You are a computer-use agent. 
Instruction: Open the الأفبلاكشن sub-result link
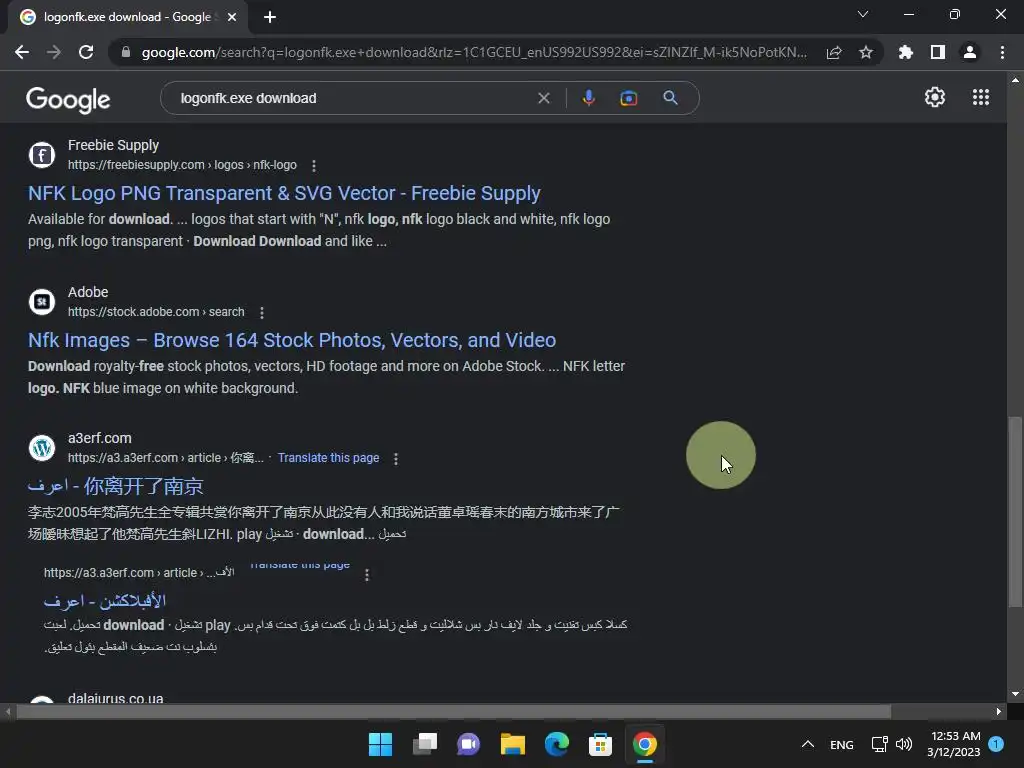pos(104,601)
